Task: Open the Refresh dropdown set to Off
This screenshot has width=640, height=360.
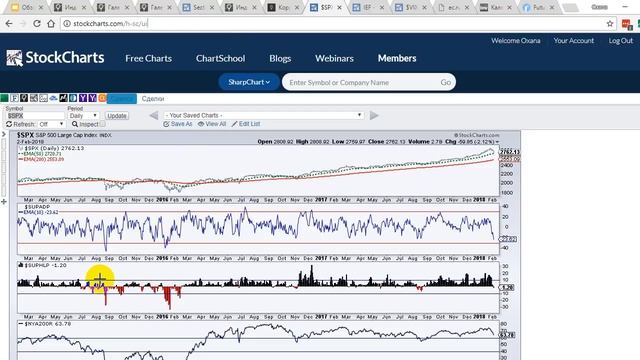Action: (x=51, y=124)
